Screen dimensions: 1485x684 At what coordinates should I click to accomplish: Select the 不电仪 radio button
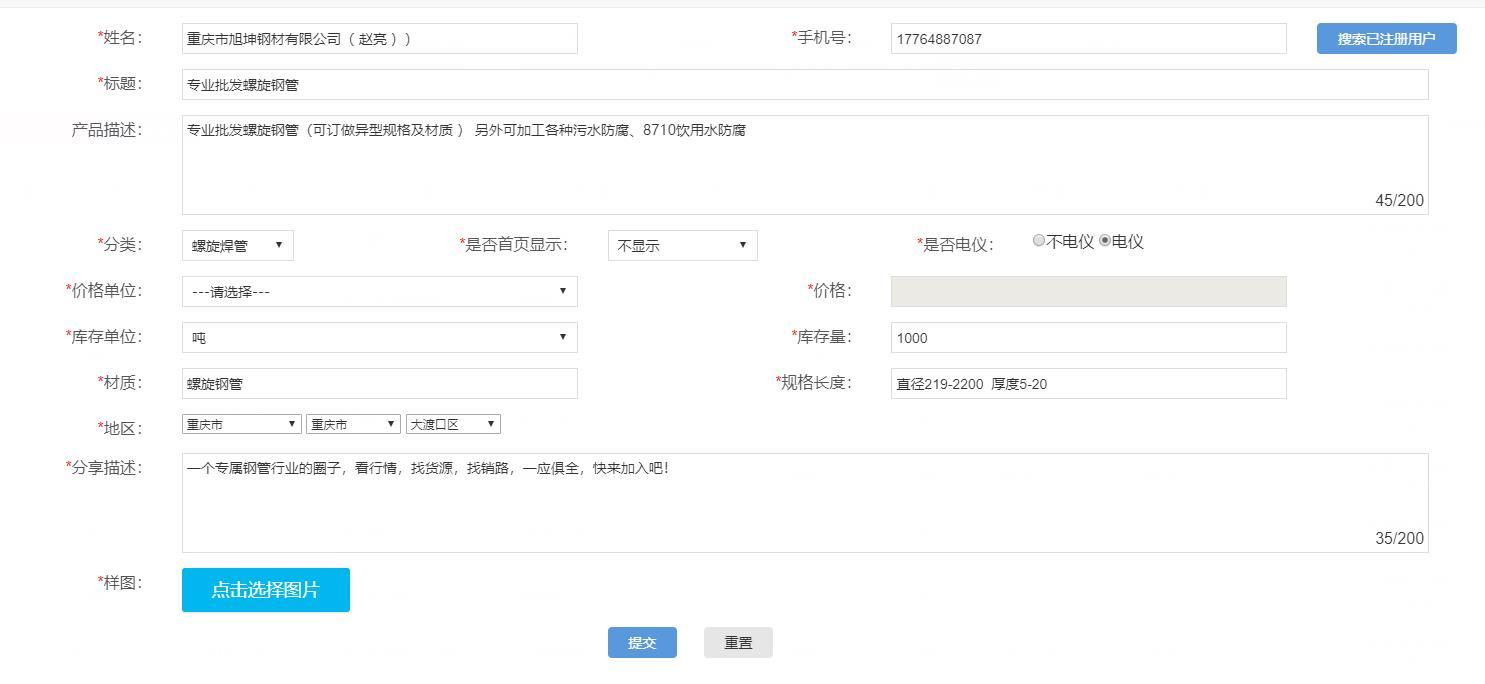click(x=1039, y=241)
